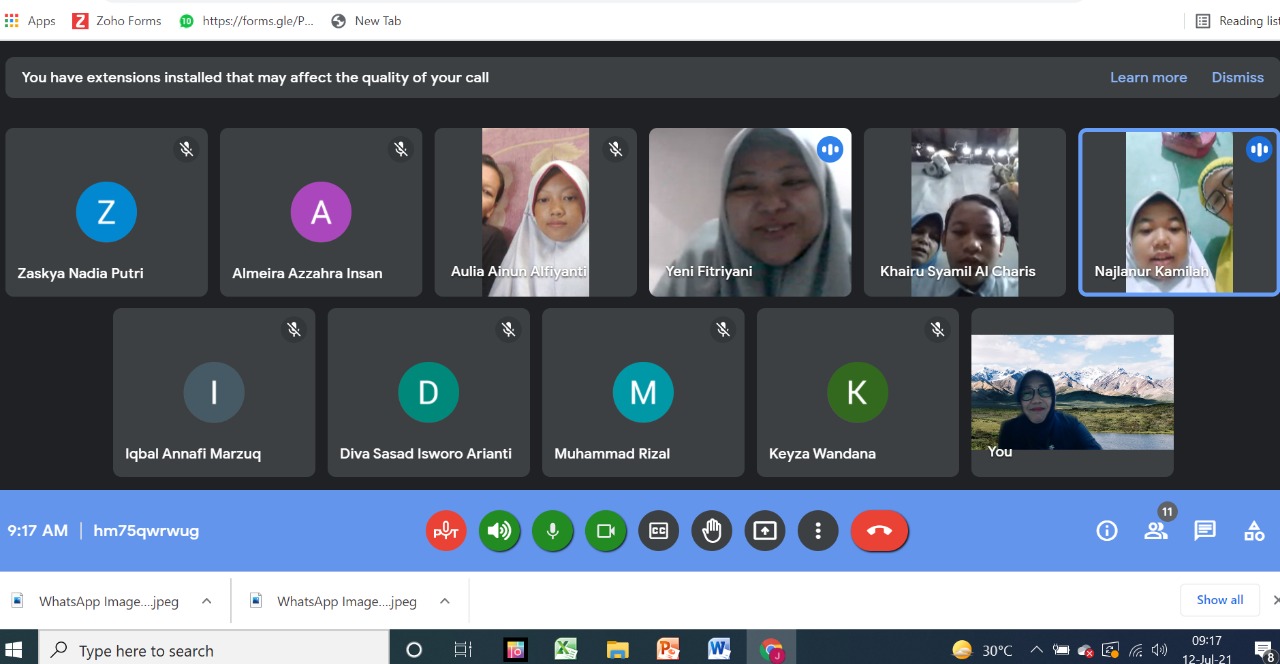Mute the microphone
Screen dimensions: 1280x664
coord(552,531)
